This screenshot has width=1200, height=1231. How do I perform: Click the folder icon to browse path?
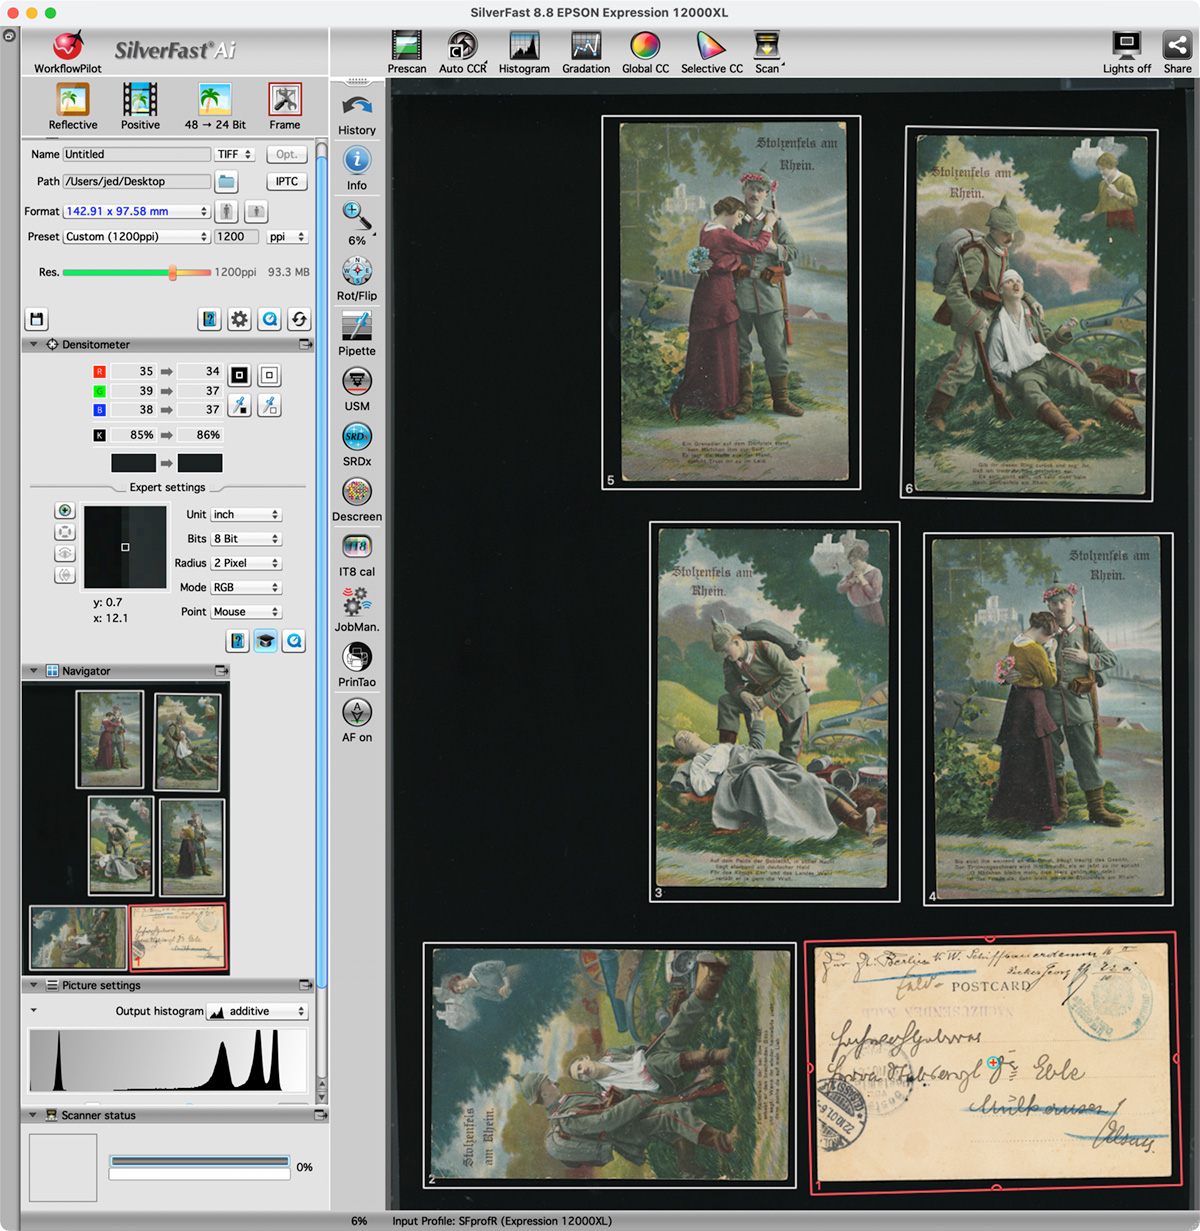coord(227,182)
